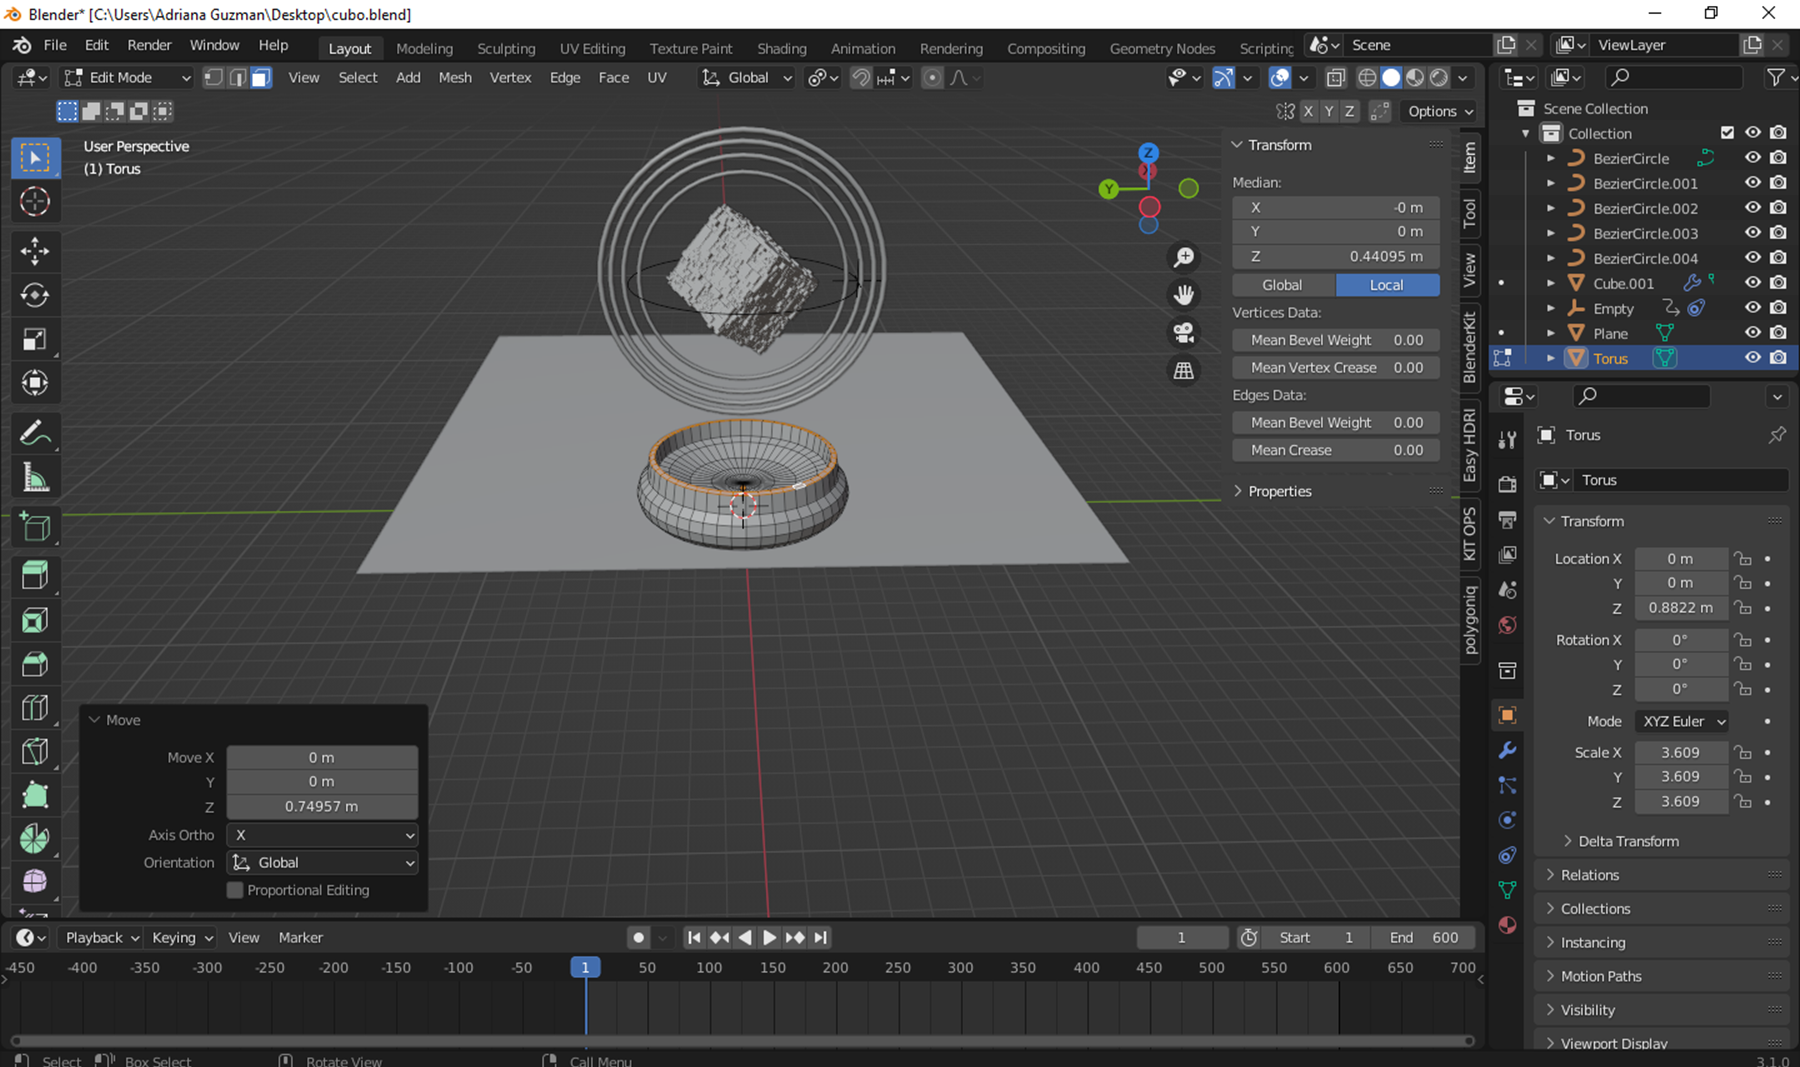Open the Options dropdown

coord(1439,111)
